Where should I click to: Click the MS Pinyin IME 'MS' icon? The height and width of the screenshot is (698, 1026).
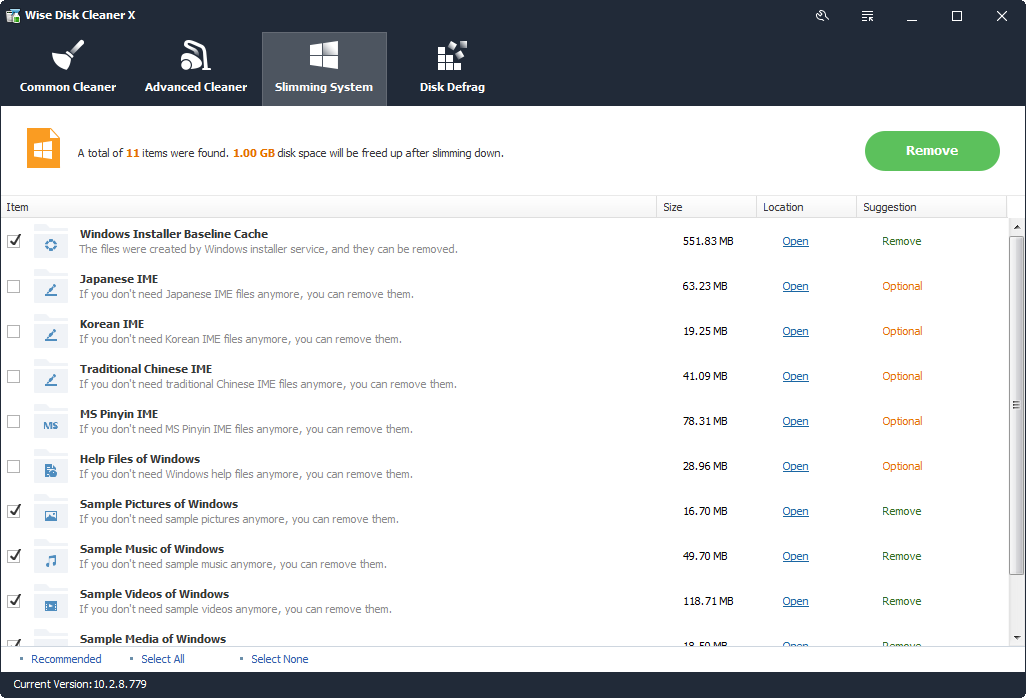(51, 425)
